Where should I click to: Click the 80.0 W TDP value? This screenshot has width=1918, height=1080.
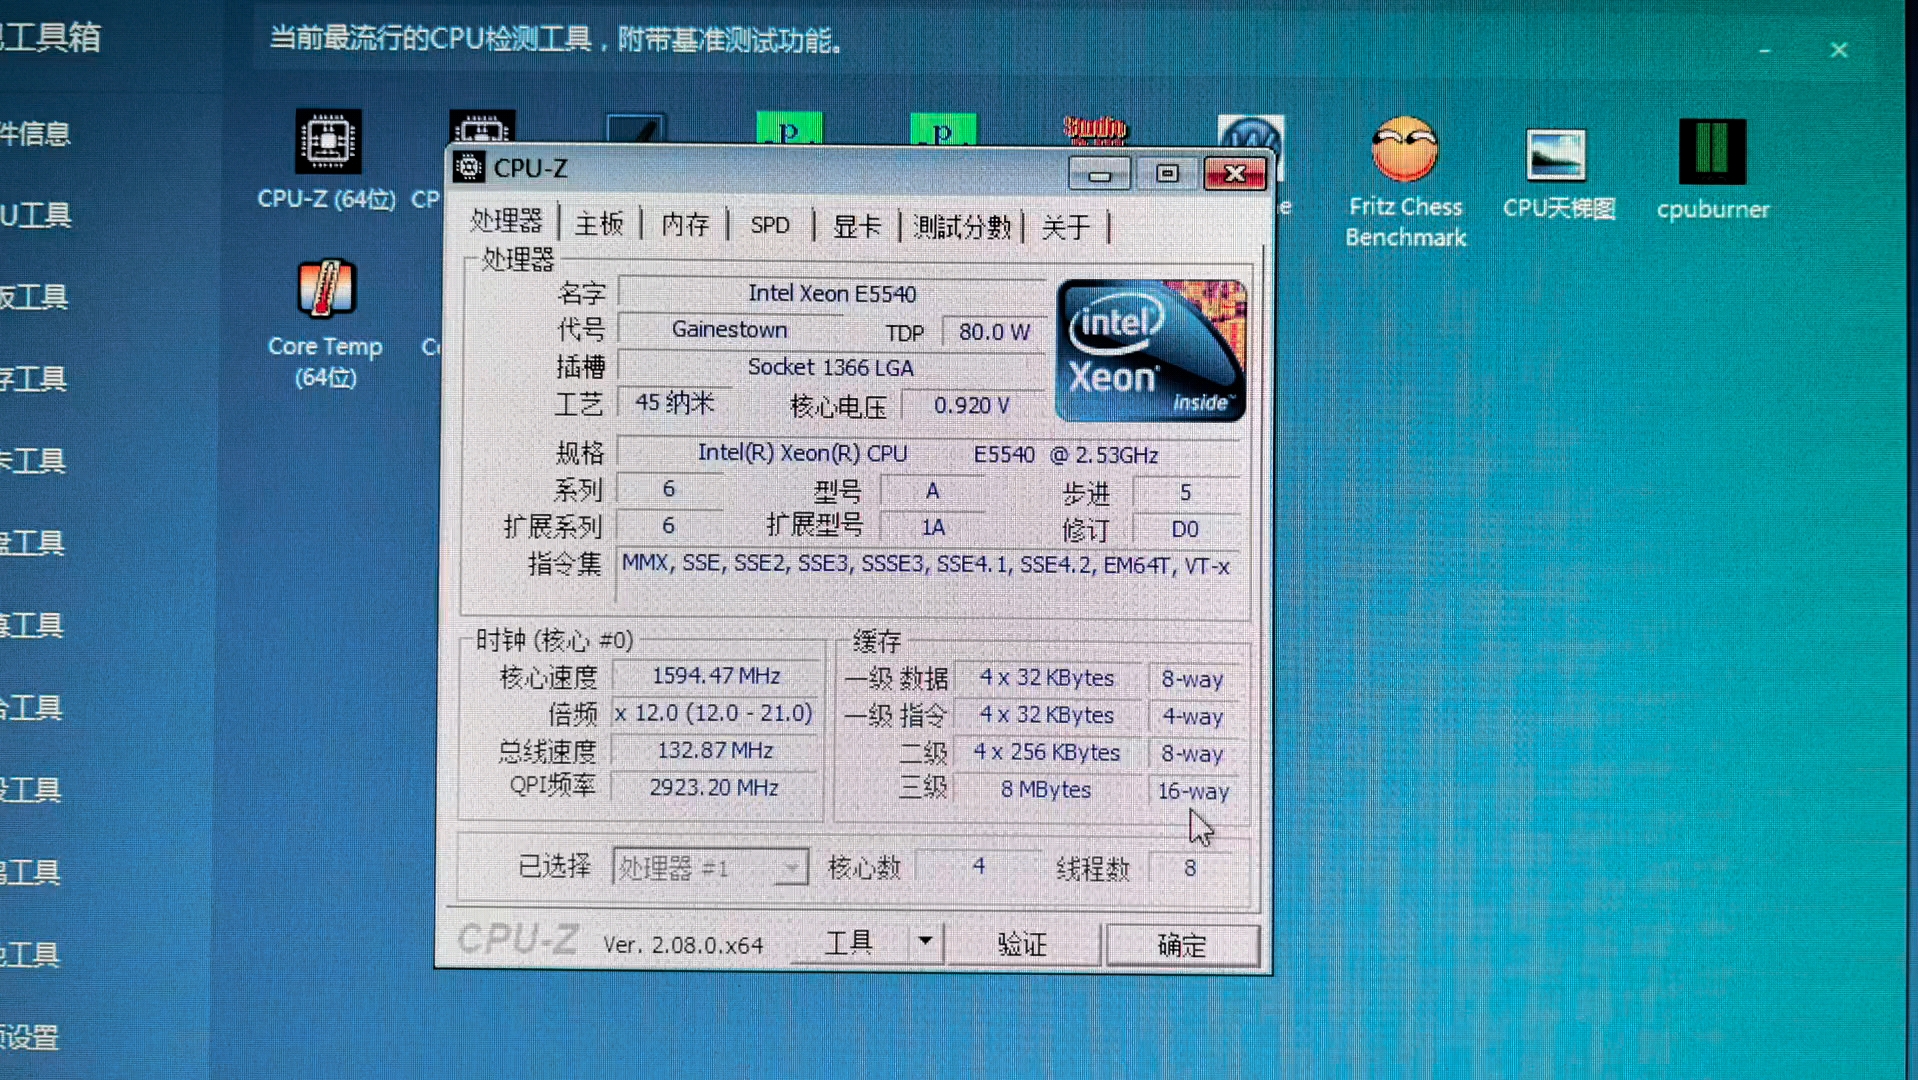(x=994, y=332)
